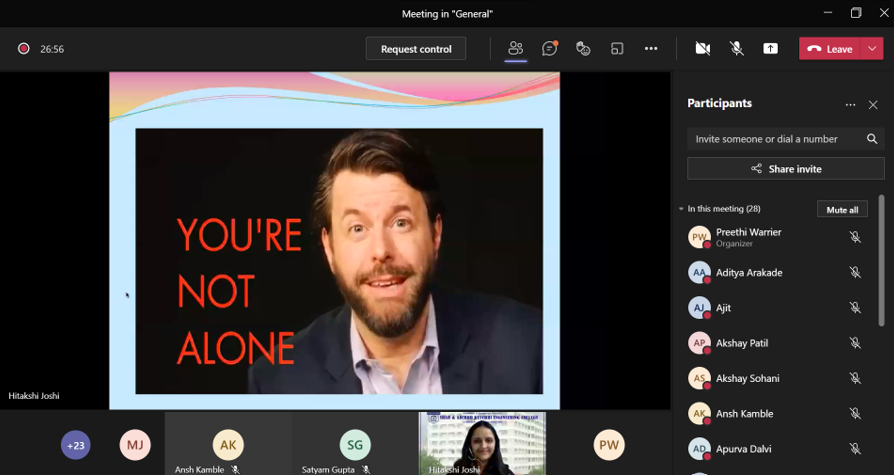The width and height of the screenshot is (894, 475).
Task: Click the Mute all button
Action: click(x=842, y=209)
